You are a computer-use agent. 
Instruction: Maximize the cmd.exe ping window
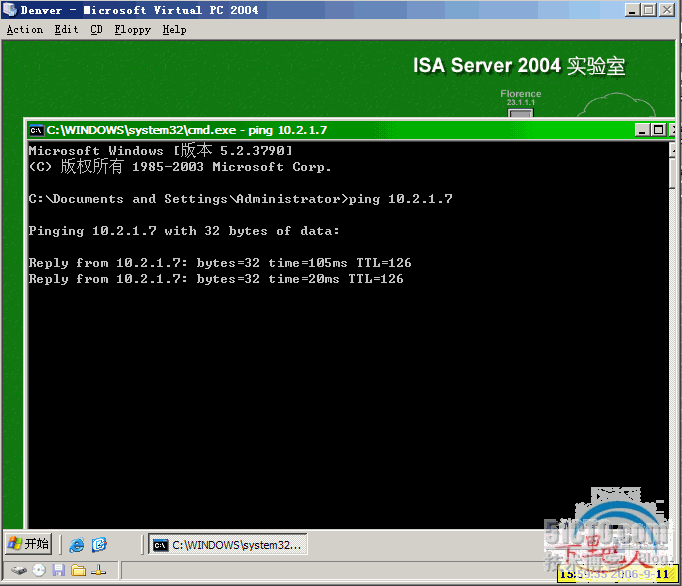(659, 130)
